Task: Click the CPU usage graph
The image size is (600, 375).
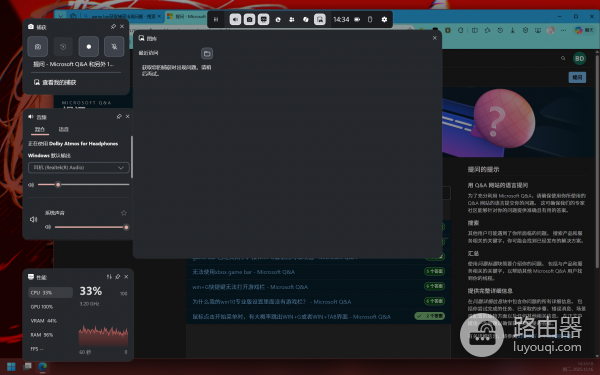Action: pyautogui.click(x=103, y=336)
